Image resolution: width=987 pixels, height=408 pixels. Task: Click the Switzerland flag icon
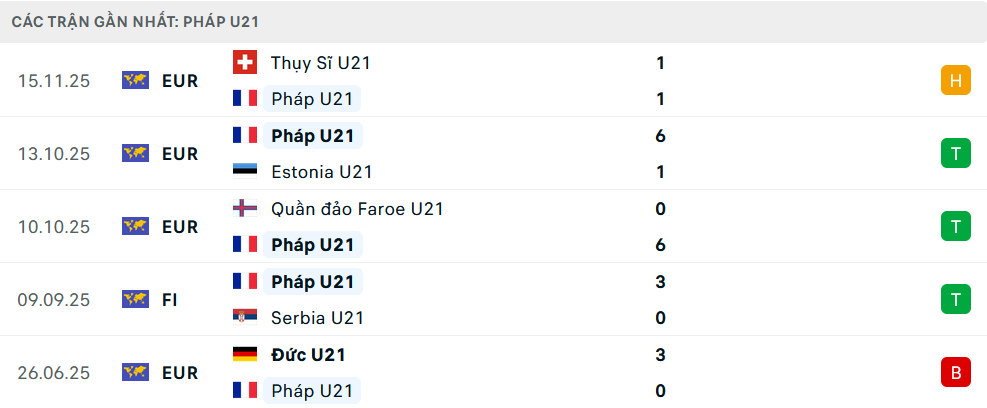(x=244, y=63)
